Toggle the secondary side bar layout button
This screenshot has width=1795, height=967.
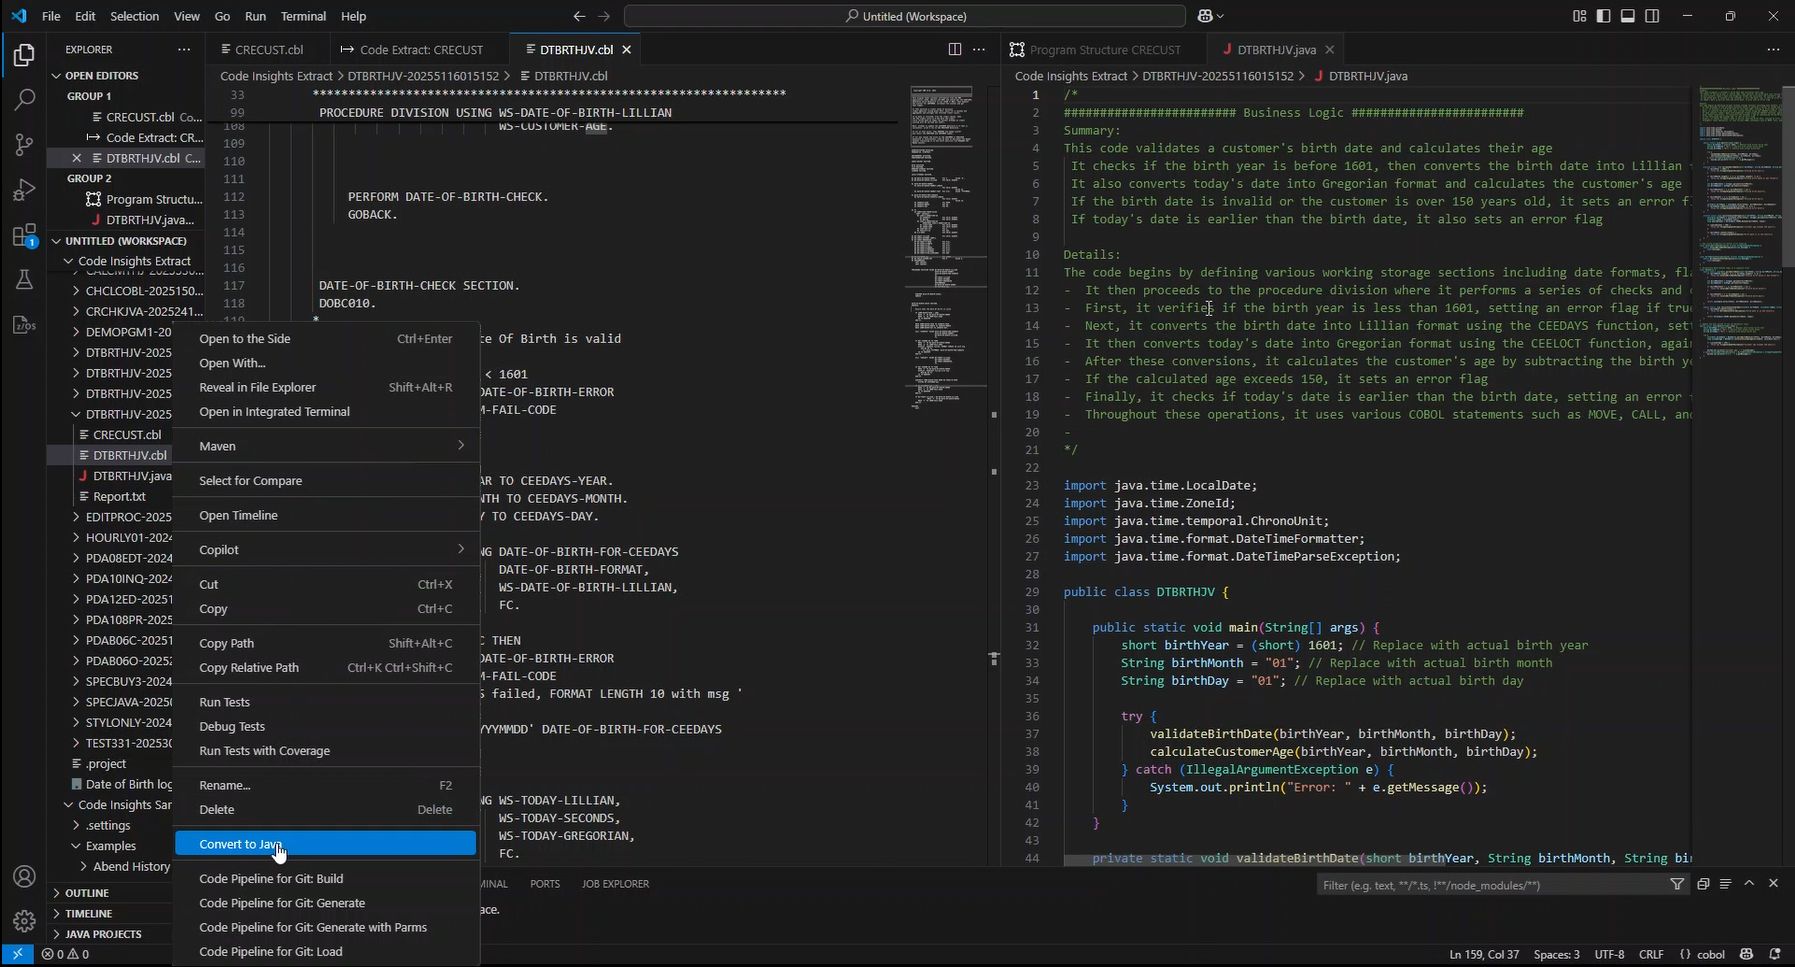1652,16
